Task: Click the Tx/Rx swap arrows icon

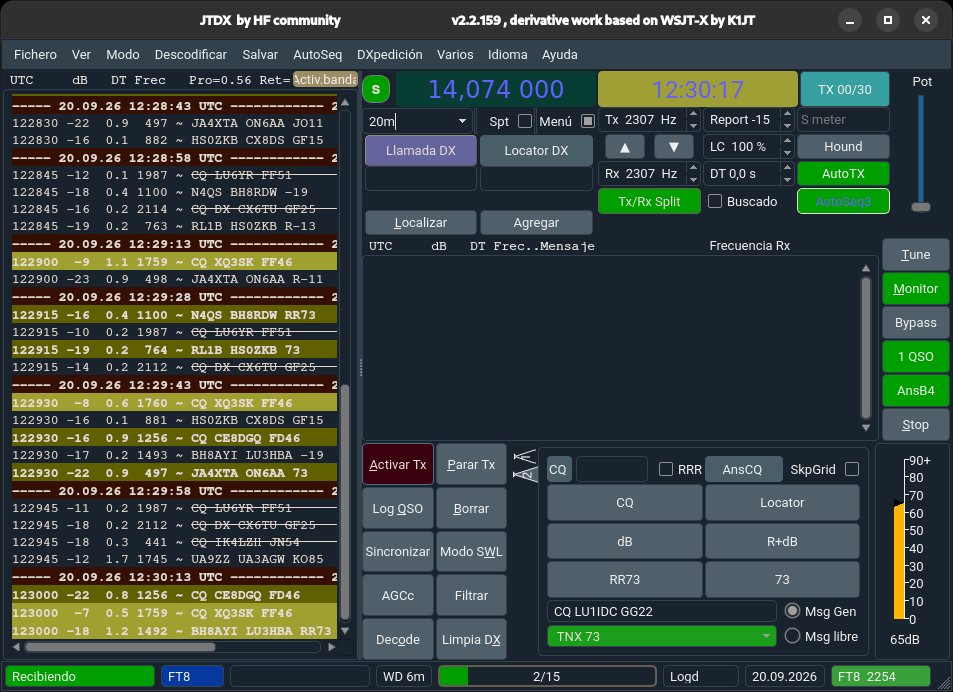Action: [525, 465]
